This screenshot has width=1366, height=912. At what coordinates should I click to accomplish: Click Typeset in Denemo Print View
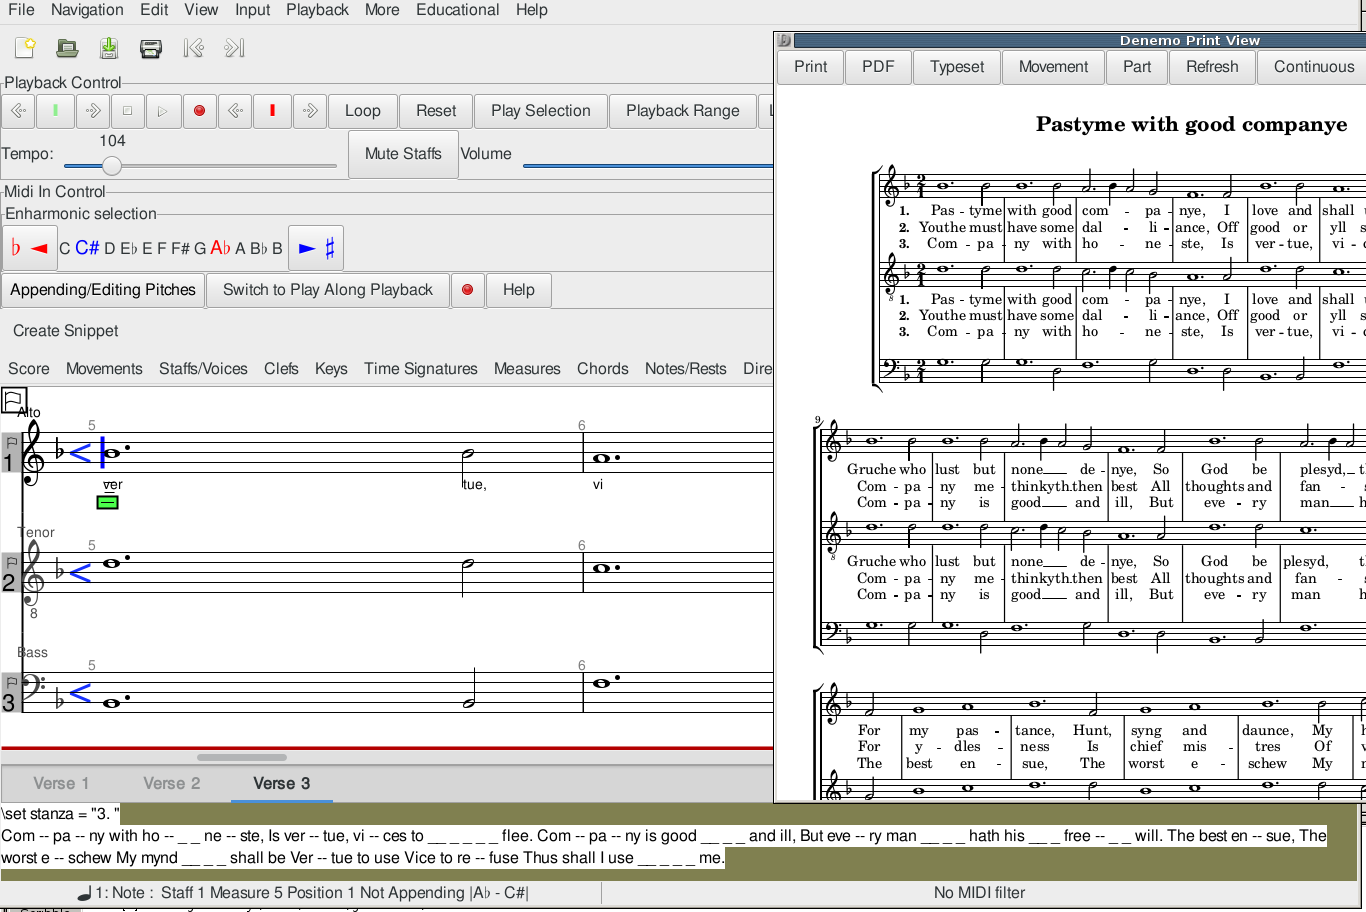pos(957,67)
